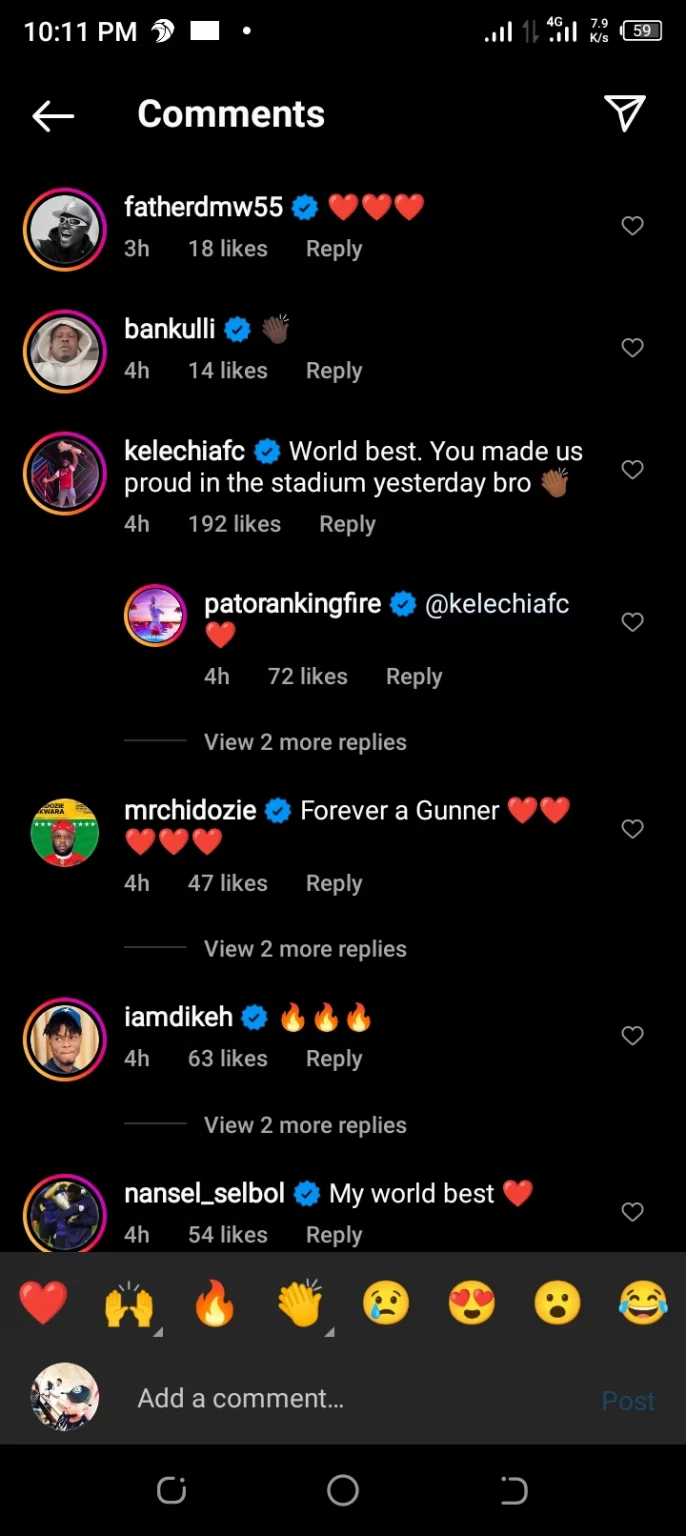Screen dimensions: 686x1536
Task: Expand more replies under patorankingfire reply
Action: [x=305, y=742]
